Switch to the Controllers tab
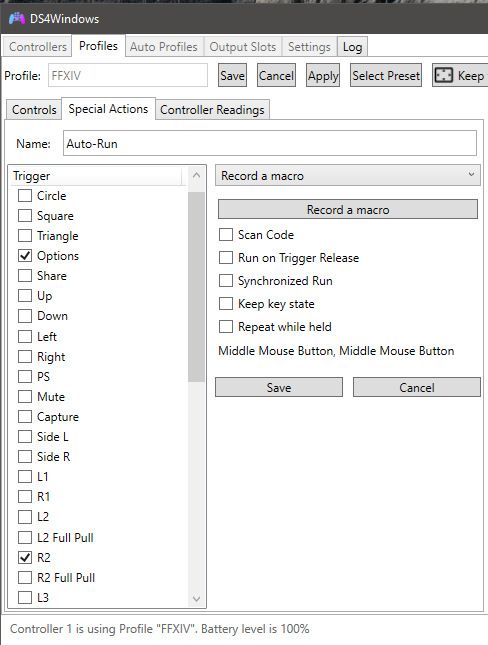The image size is (488, 645). coord(37,46)
